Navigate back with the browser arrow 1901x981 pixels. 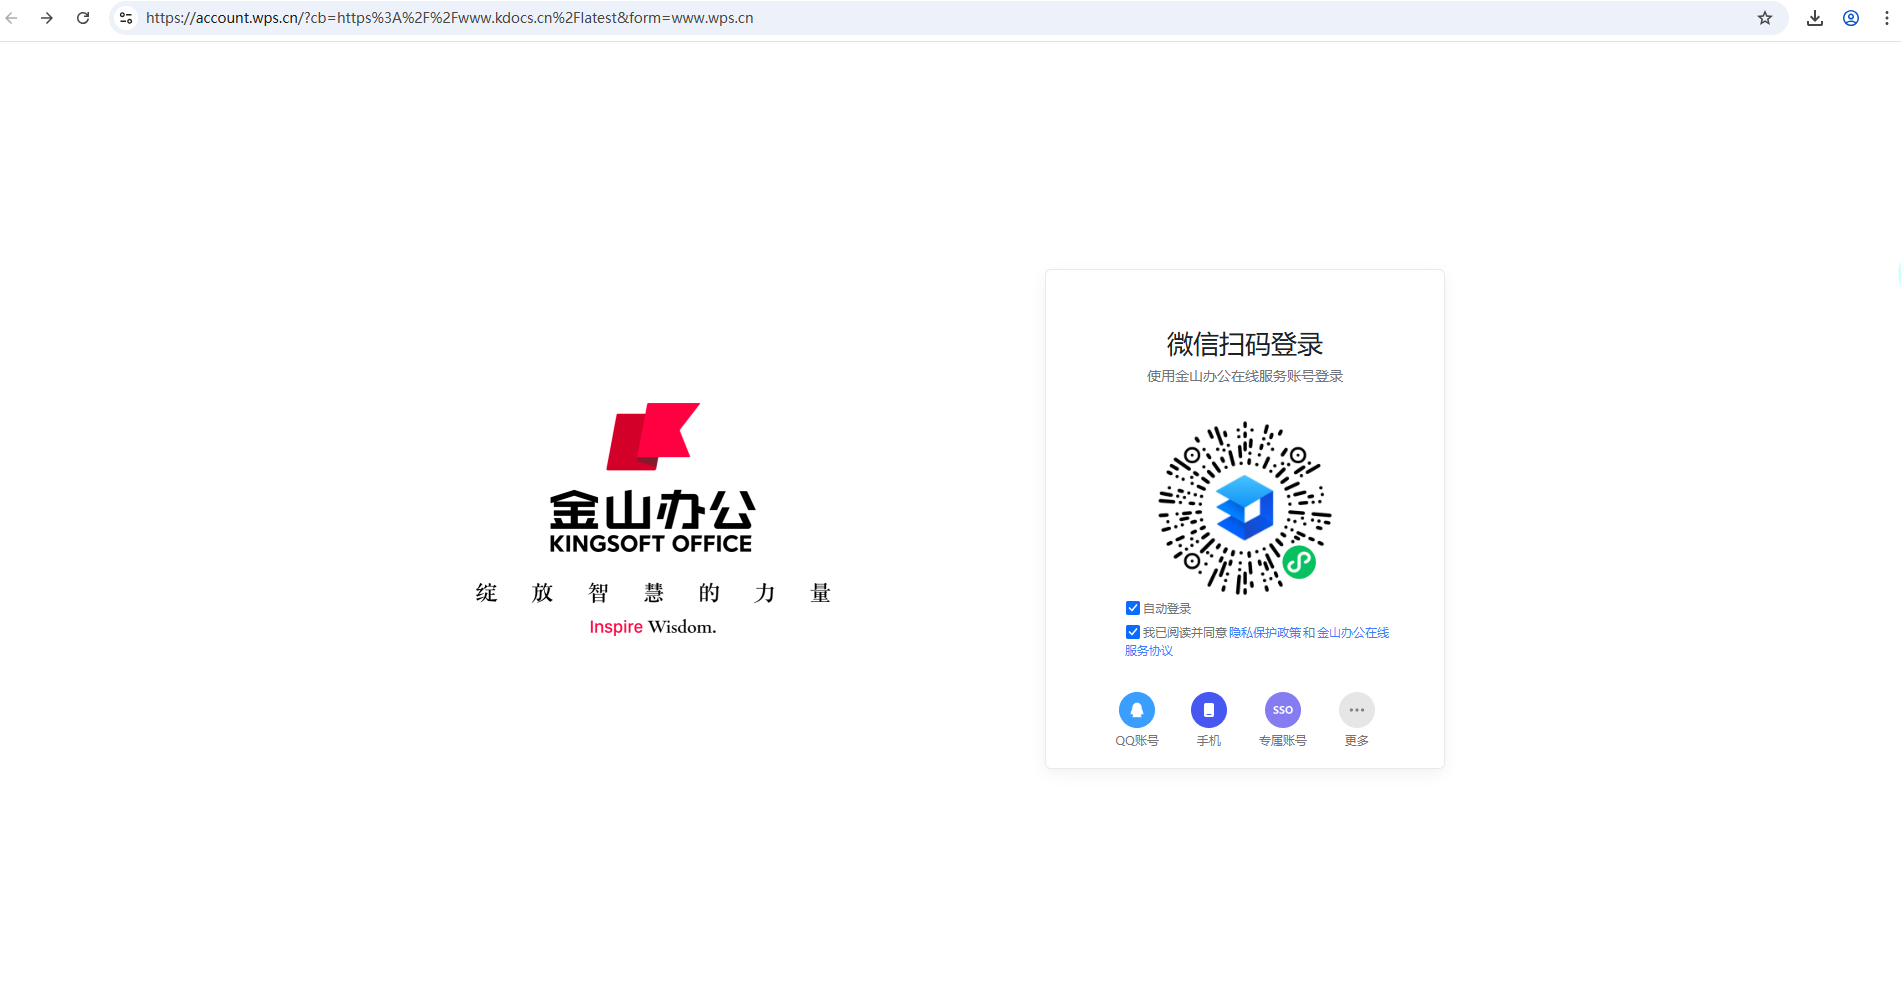12,17
